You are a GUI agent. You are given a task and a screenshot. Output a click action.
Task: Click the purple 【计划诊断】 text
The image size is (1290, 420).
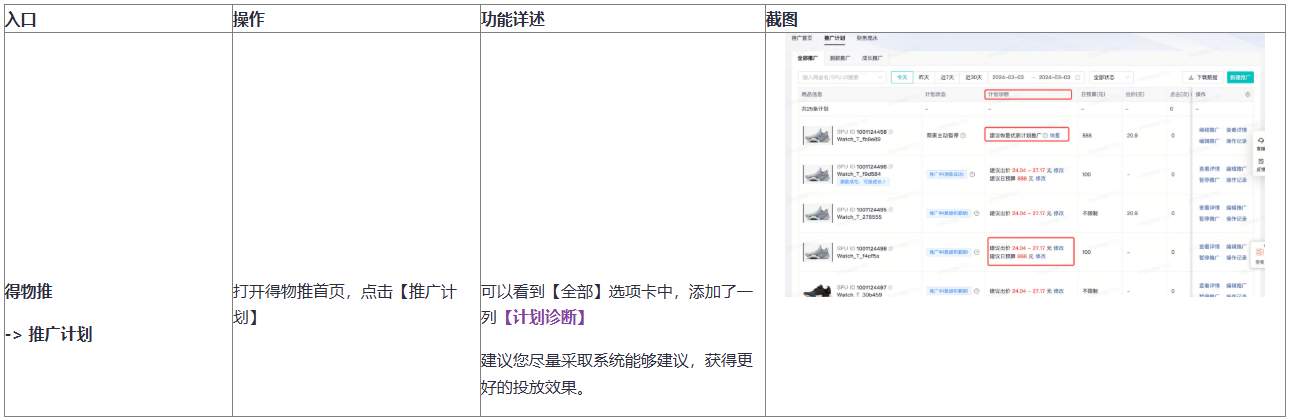pyautogui.click(x=544, y=316)
